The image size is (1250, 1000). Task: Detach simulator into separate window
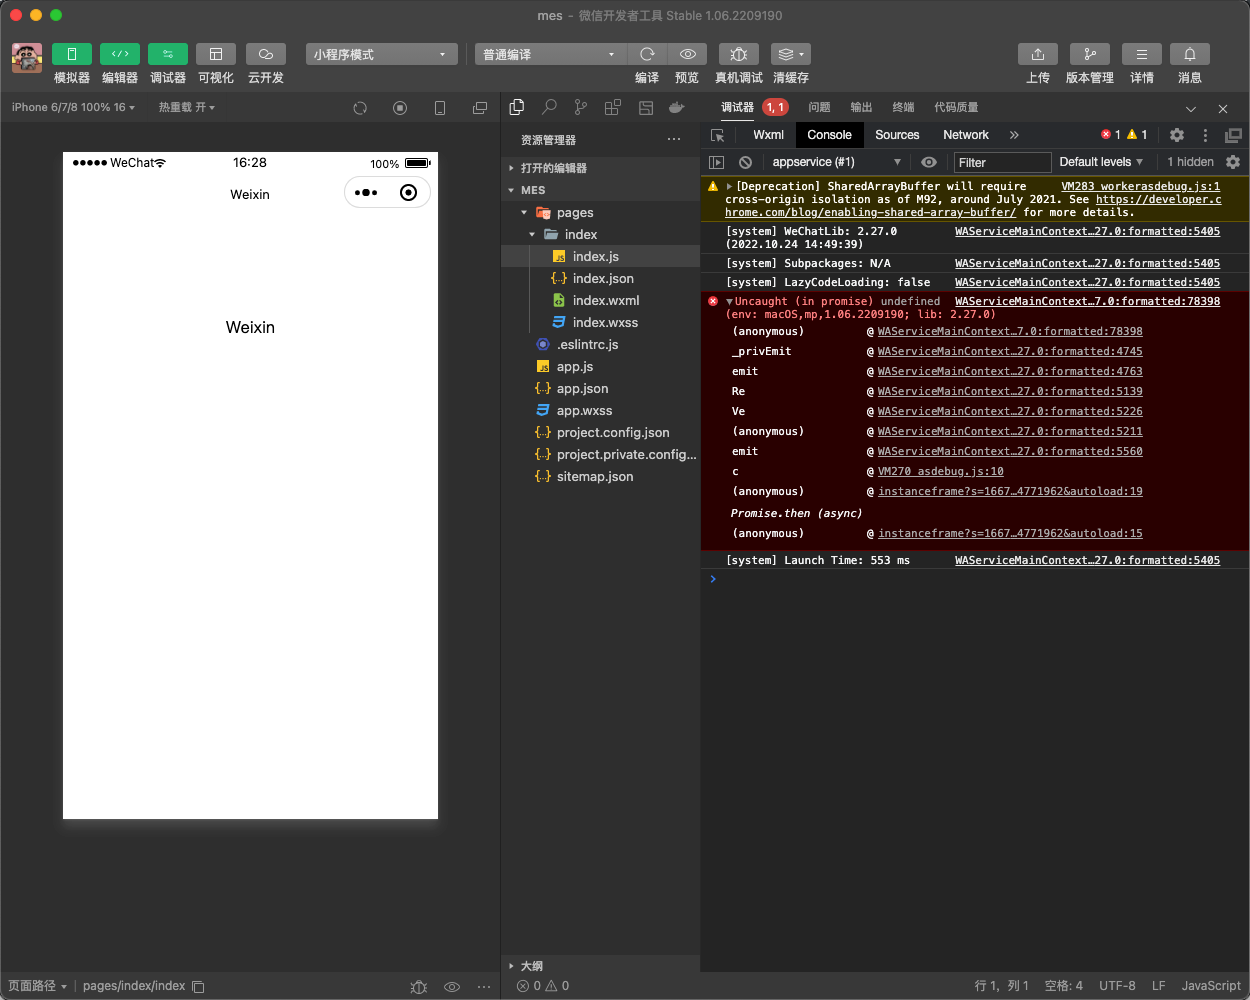(x=480, y=108)
